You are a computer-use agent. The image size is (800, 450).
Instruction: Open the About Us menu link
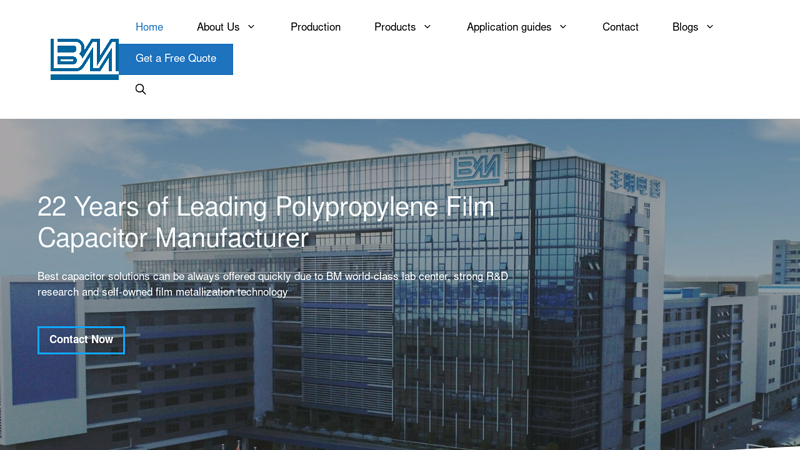(218, 27)
